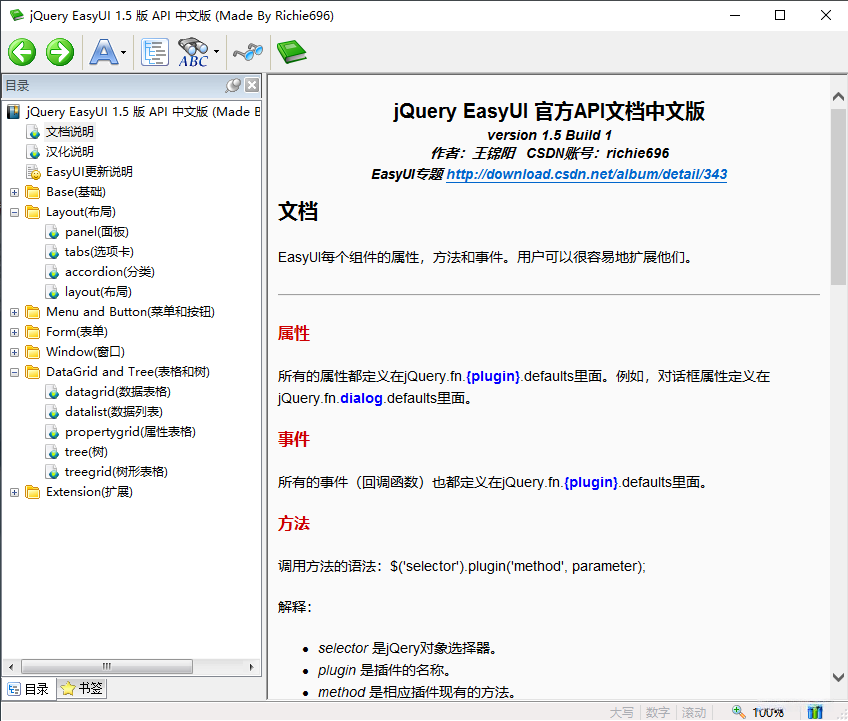The image size is (848, 721).
Task: Click the green Back arrow button
Action: [22, 52]
